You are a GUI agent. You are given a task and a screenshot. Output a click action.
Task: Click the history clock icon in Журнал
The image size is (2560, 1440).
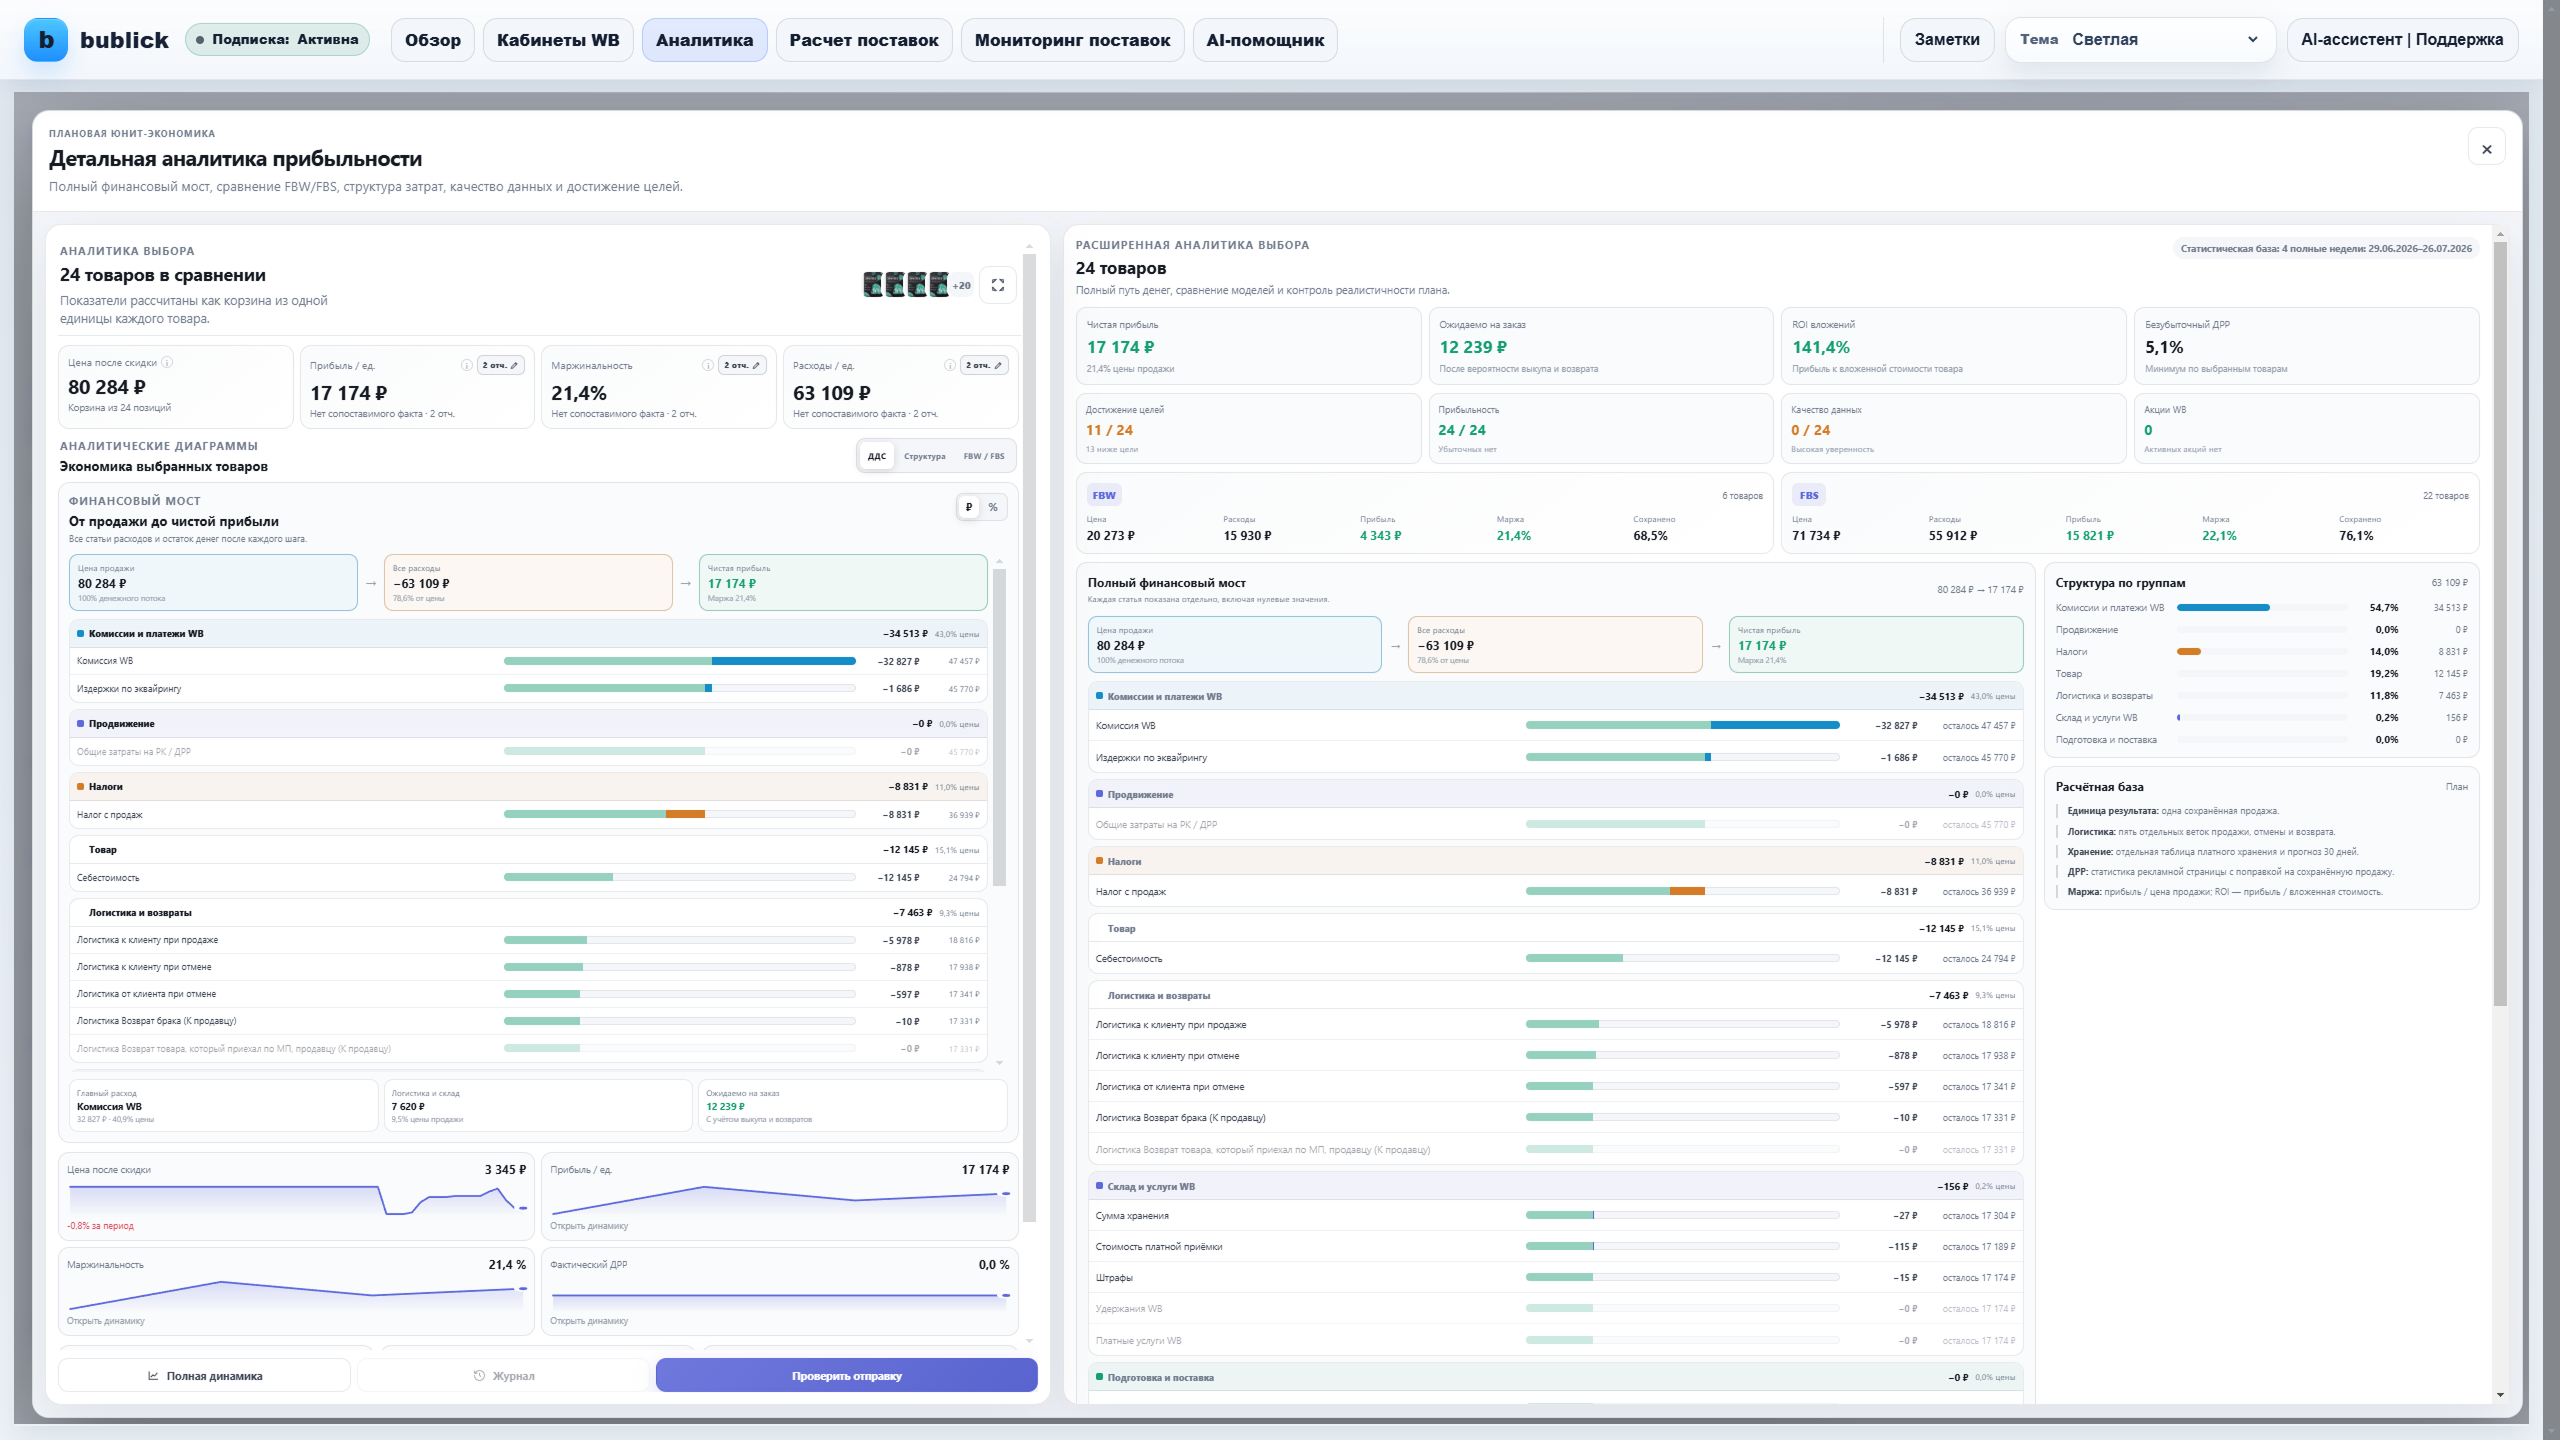tap(479, 1376)
